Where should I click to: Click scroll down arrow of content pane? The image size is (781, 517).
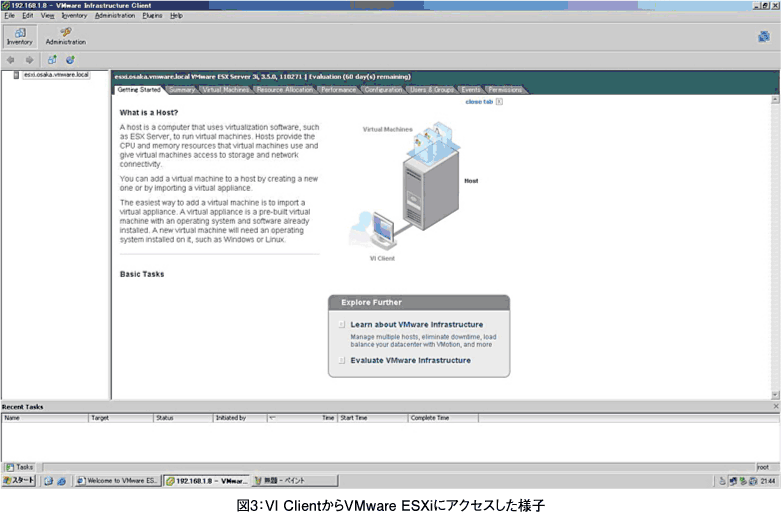pyautogui.click(x=776, y=395)
